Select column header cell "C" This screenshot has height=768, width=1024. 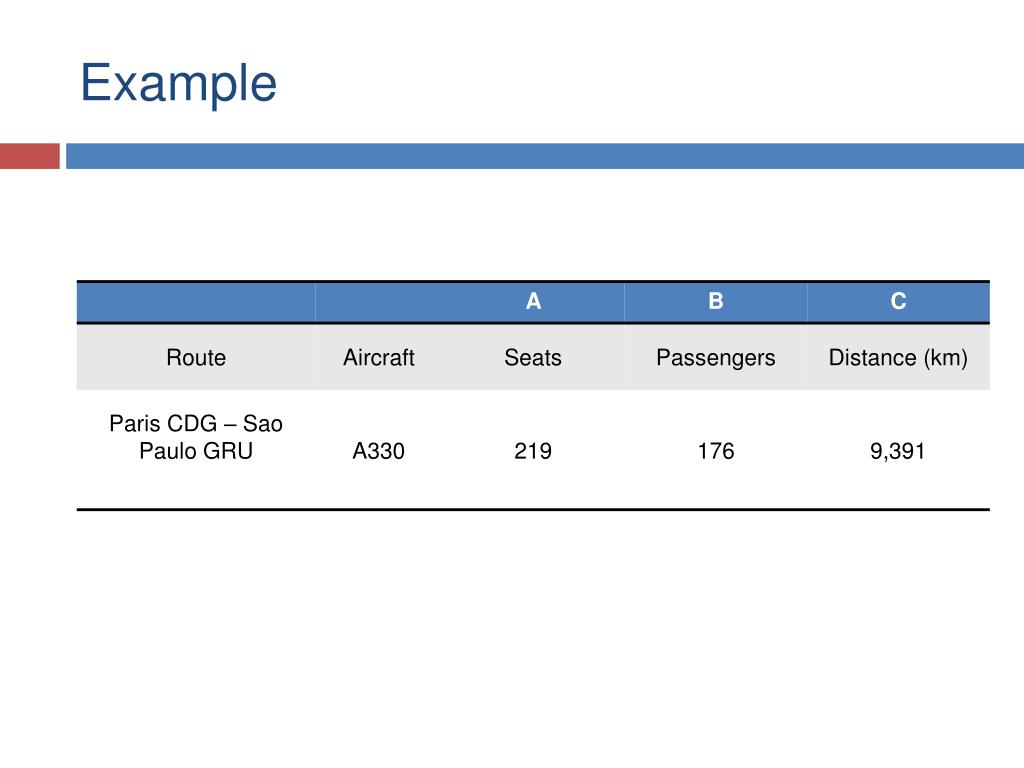click(898, 302)
